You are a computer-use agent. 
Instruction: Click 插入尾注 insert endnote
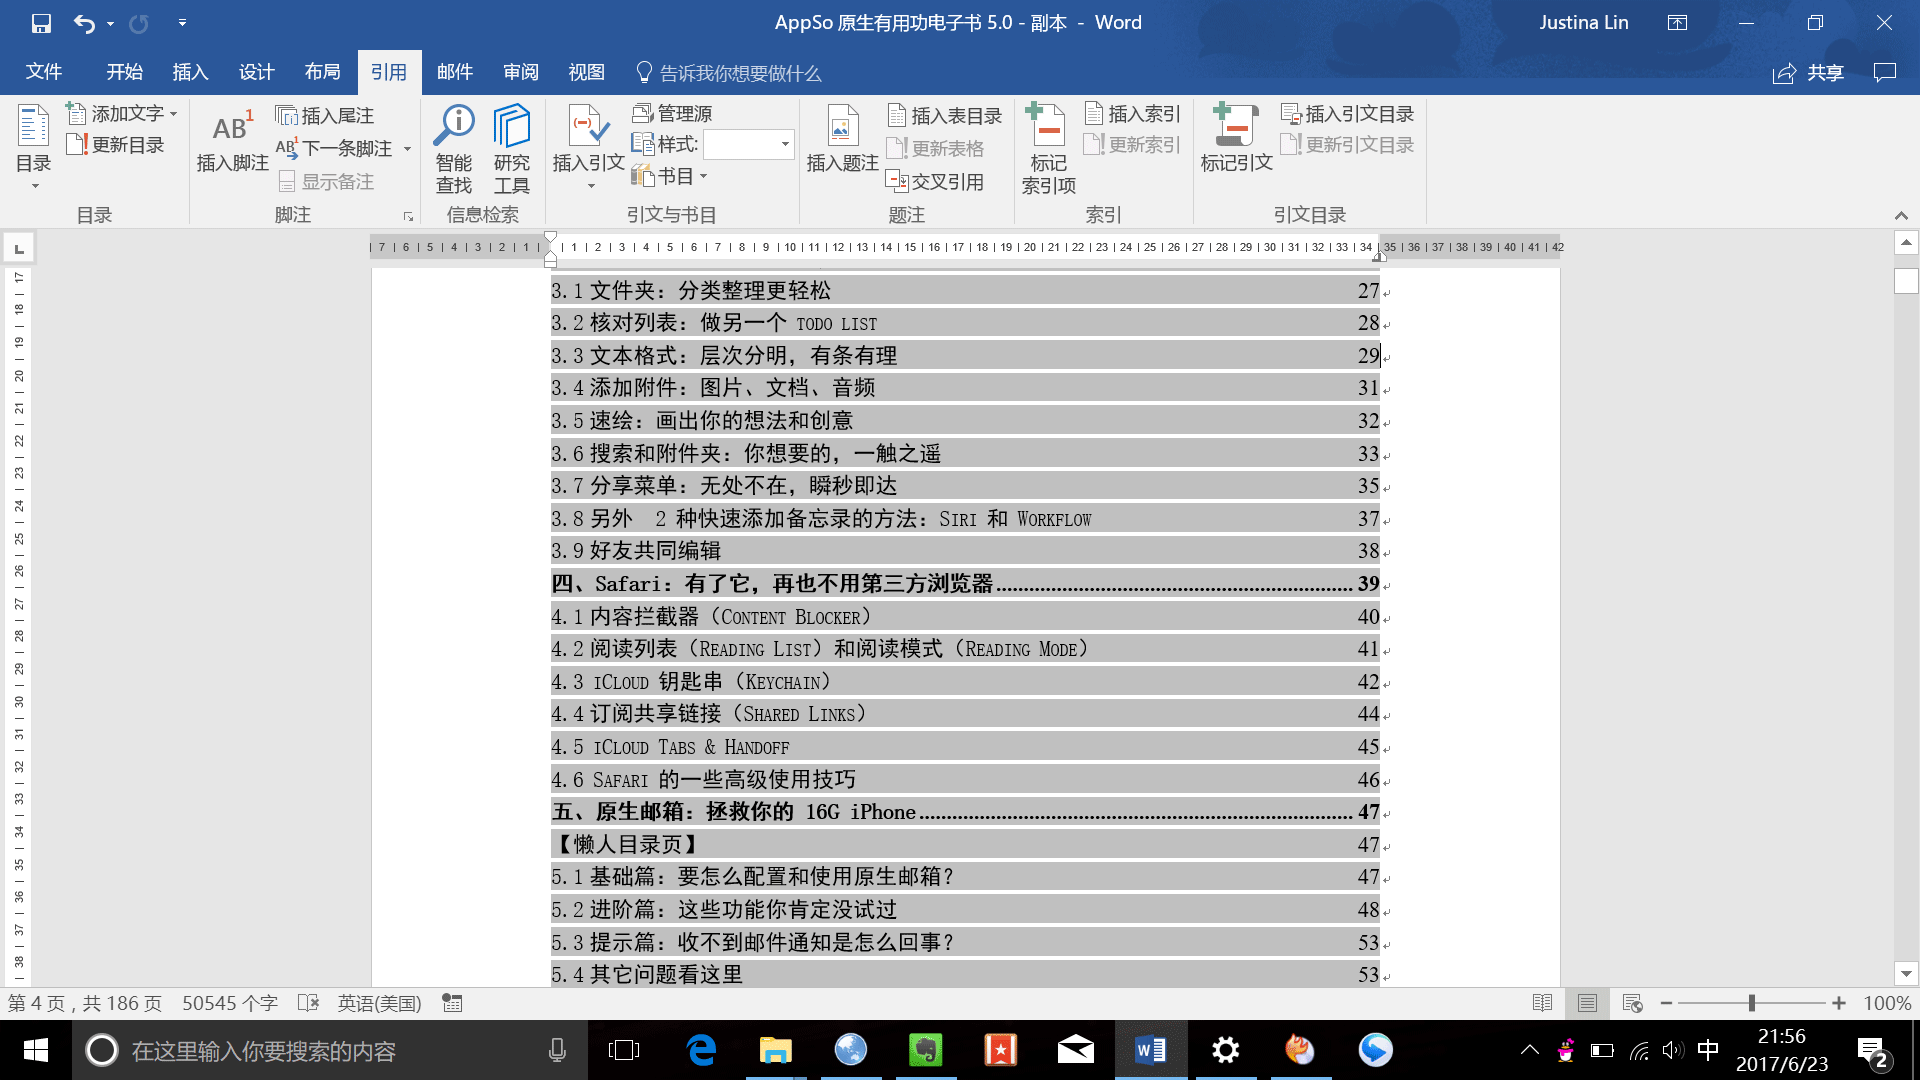click(325, 116)
